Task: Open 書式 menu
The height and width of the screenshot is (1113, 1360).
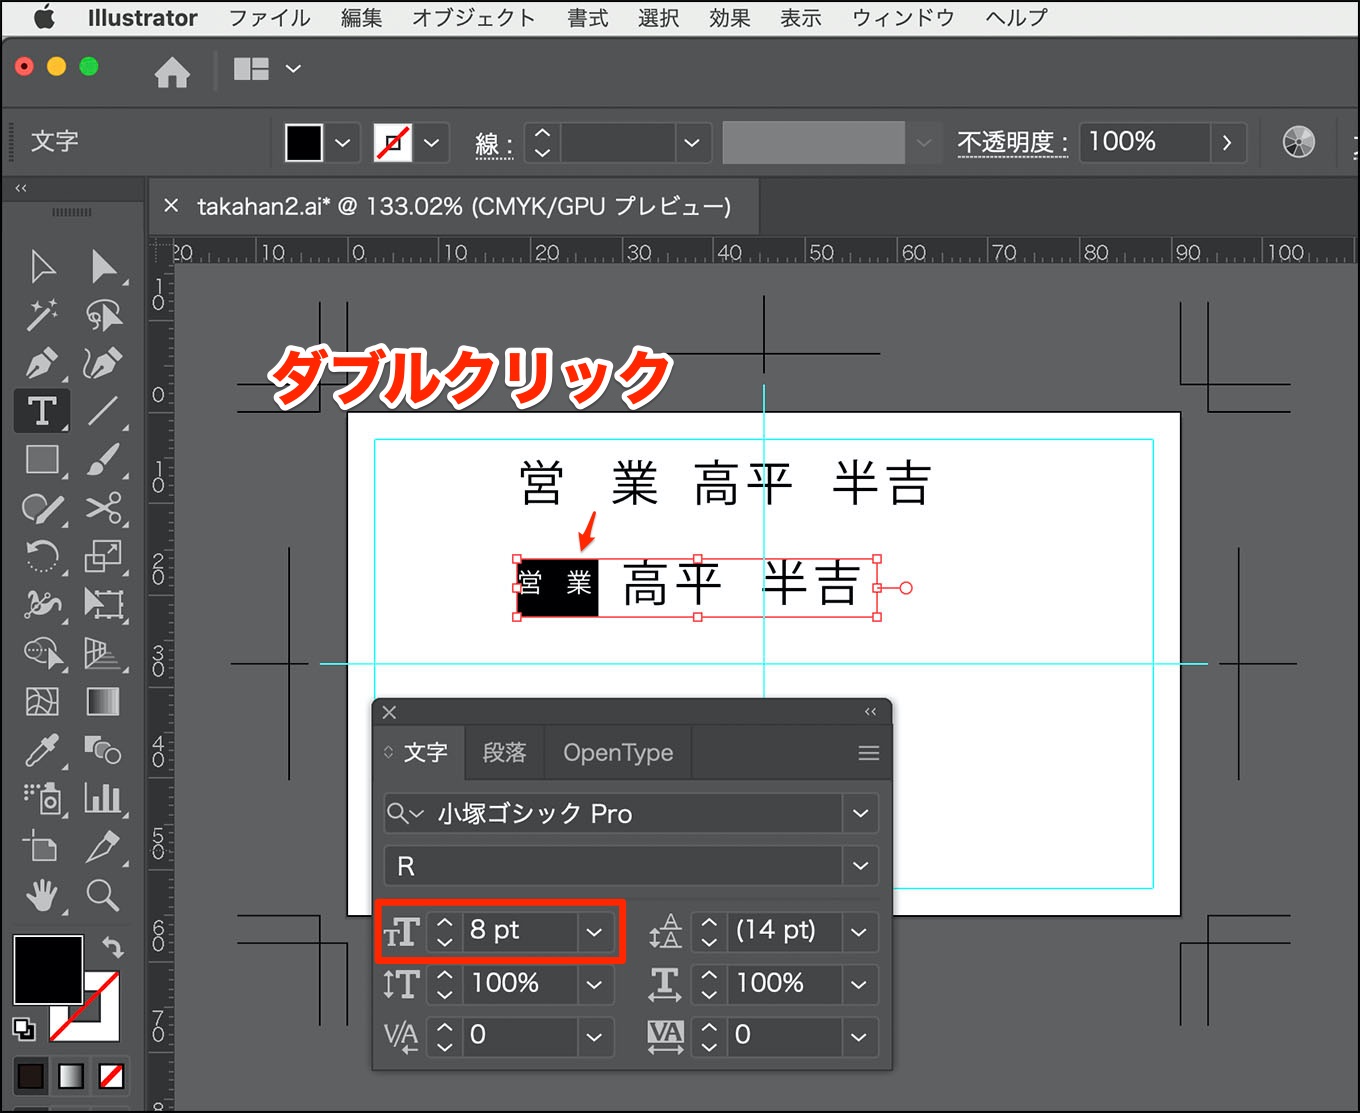Action: coord(588,18)
